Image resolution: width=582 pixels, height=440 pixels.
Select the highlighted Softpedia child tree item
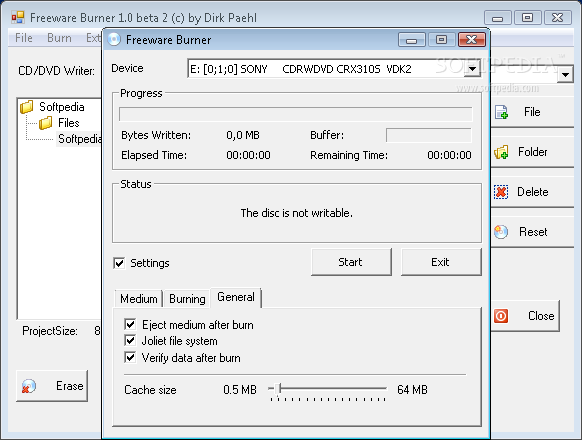coord(79,139)
